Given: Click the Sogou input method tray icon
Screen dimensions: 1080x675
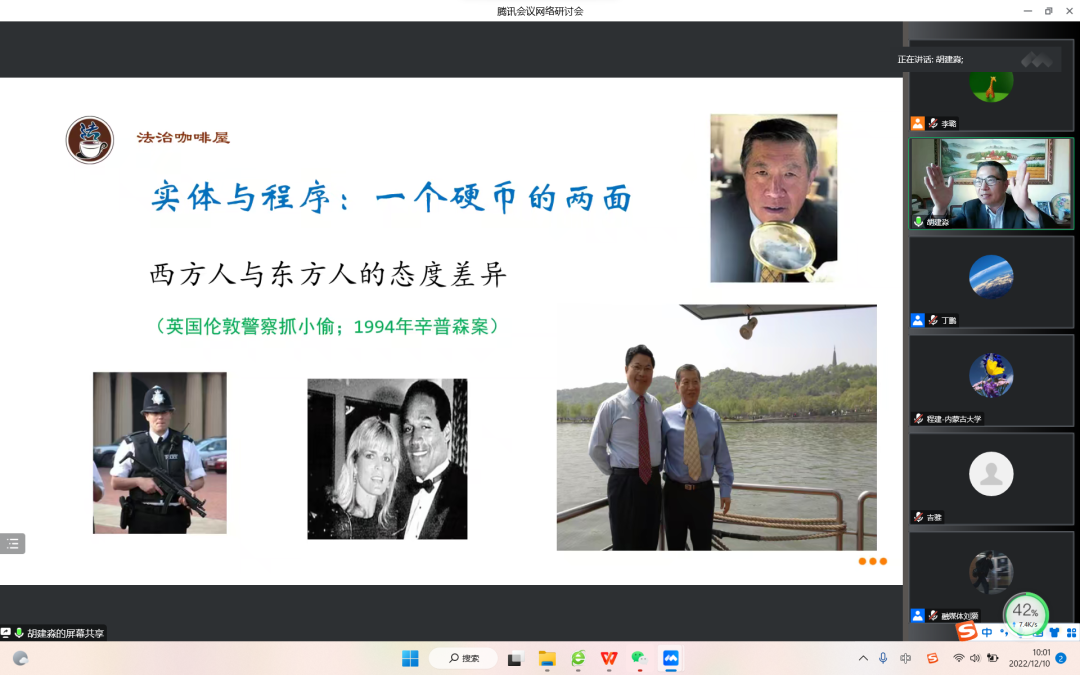Looking at the screenshot, I should [932, 658].
